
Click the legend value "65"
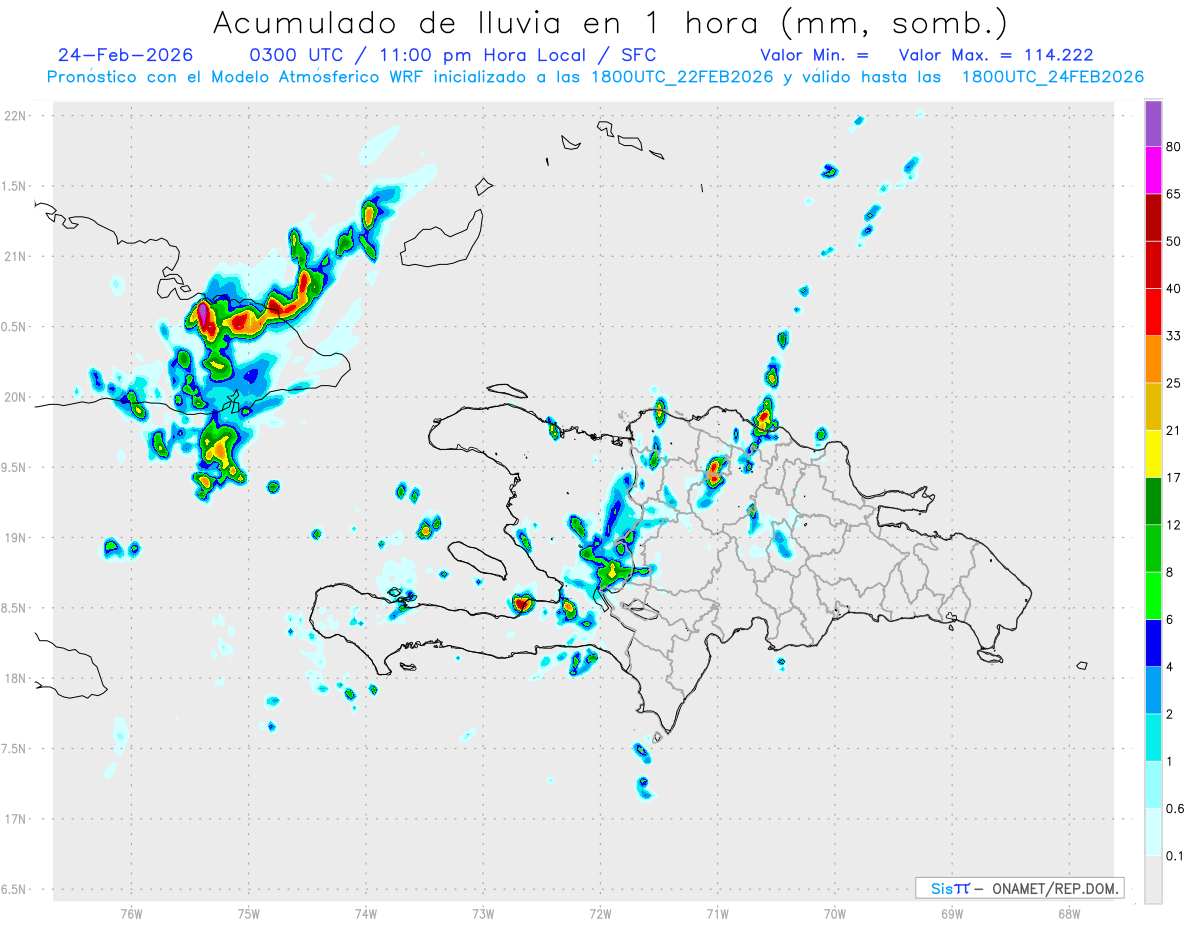(1174, 194)
